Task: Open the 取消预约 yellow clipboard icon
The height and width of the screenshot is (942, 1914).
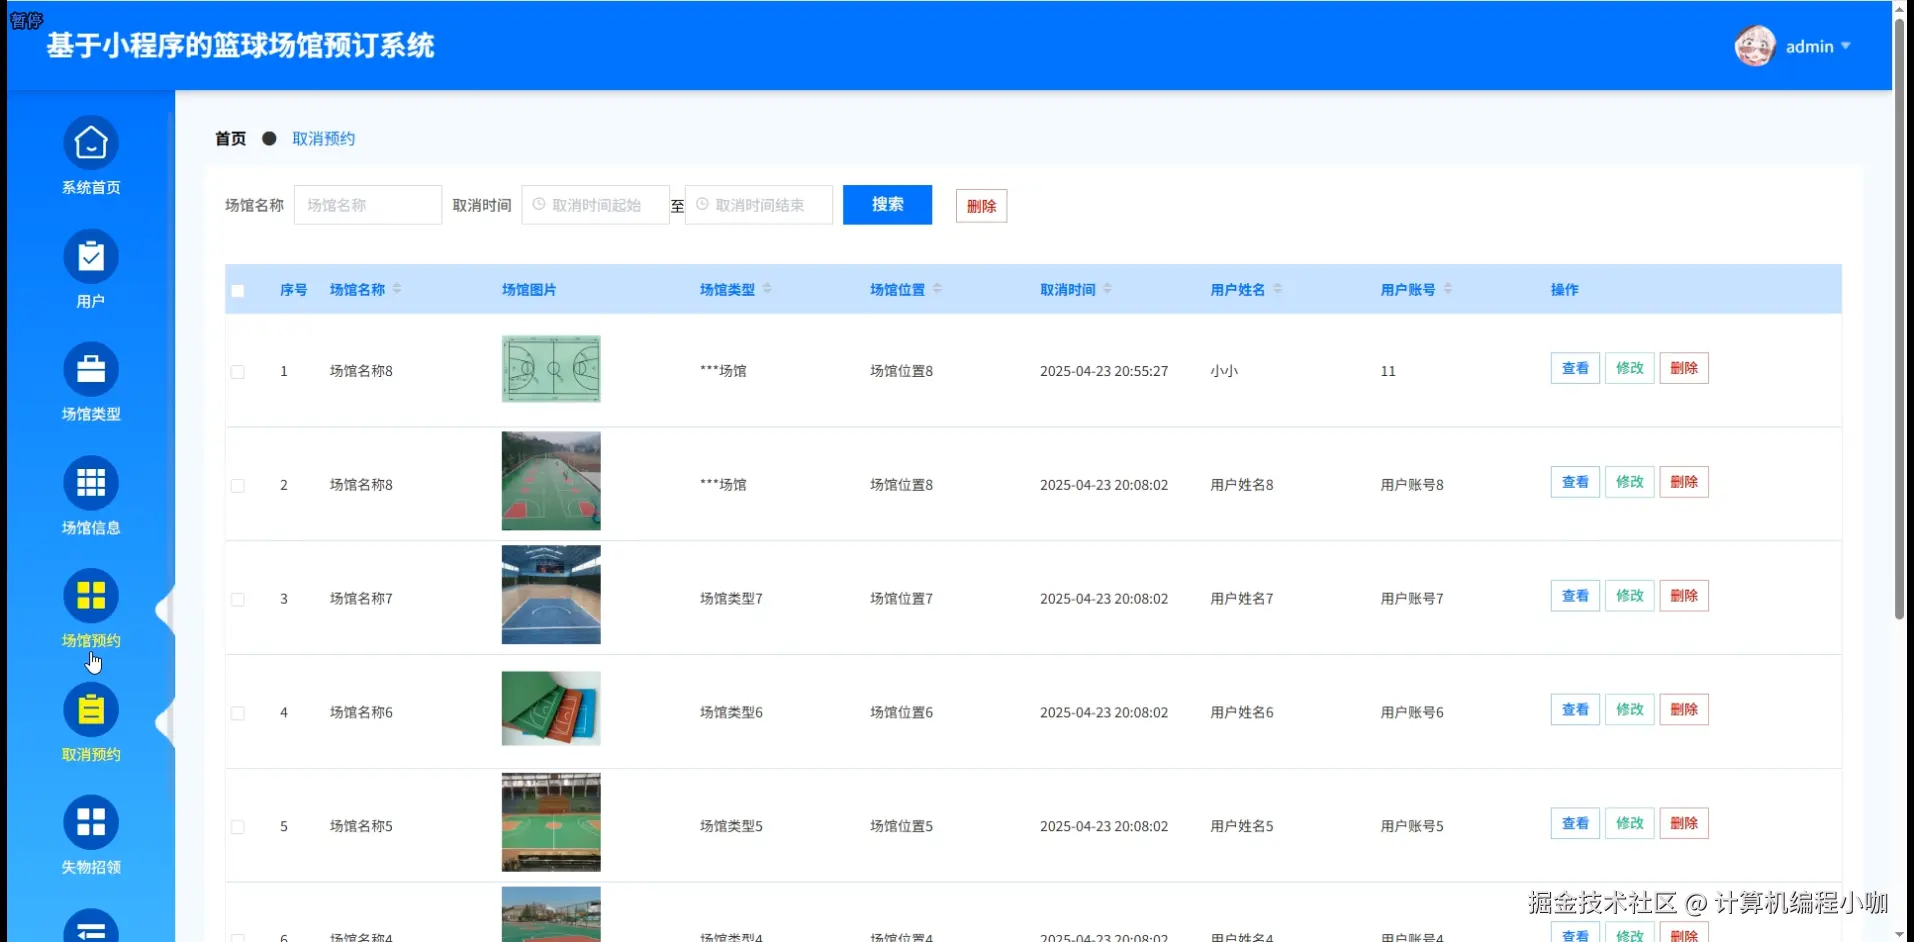Action: click(91, 710)
